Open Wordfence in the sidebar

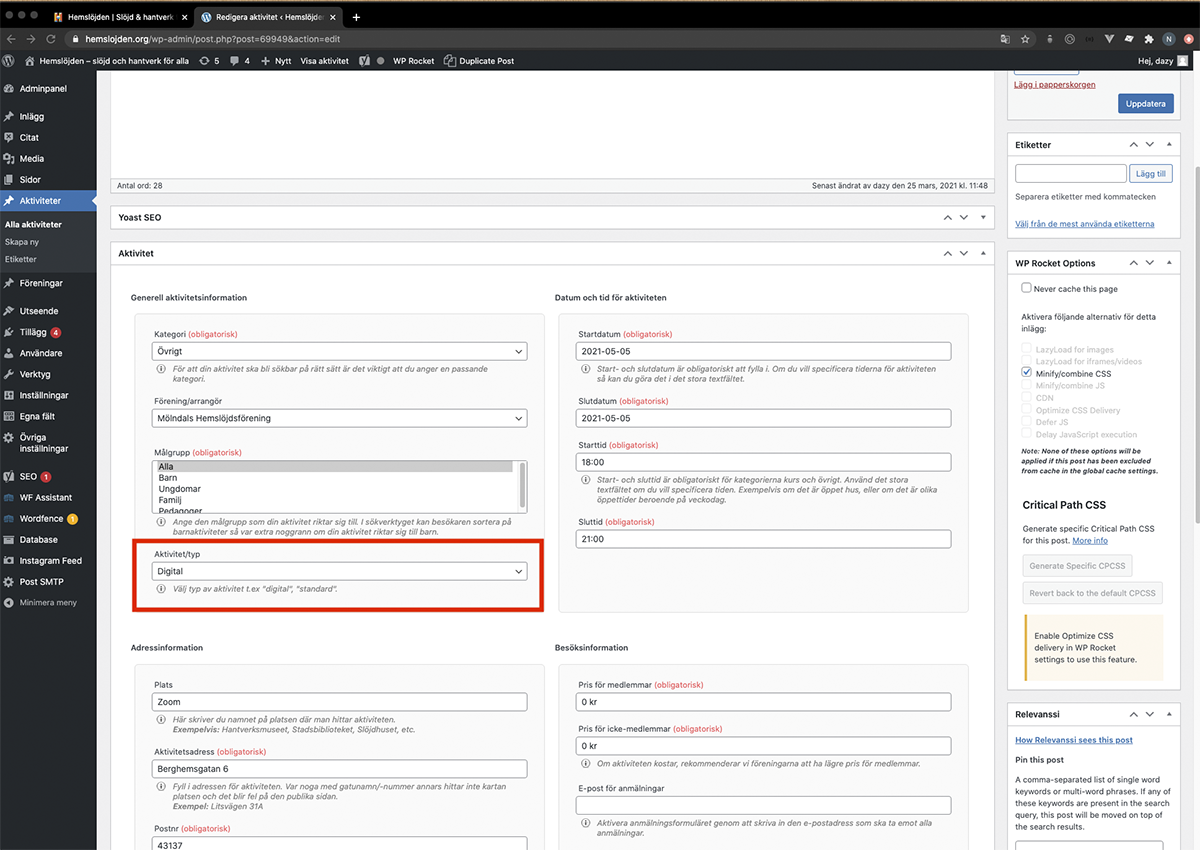[x=40, y=519]
